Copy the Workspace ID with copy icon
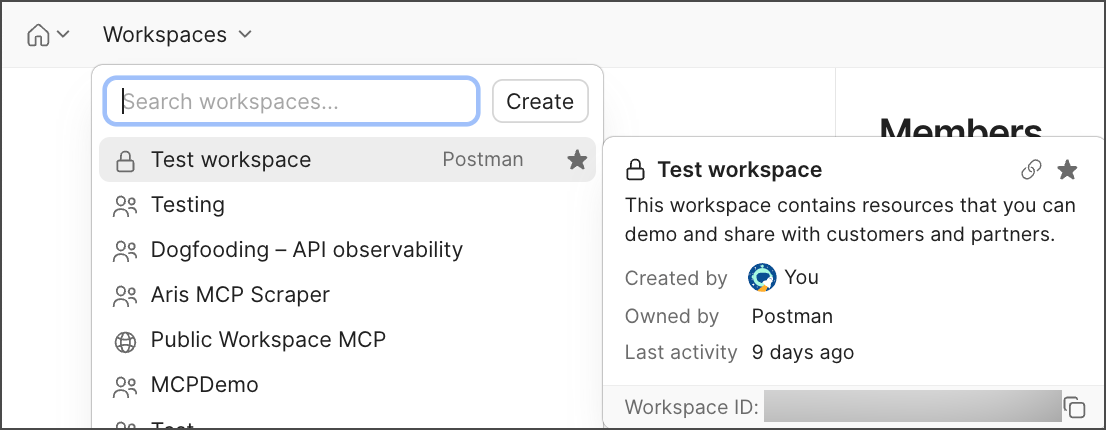The height and width of the screenshot is (430, 1106). (1075, 408)
